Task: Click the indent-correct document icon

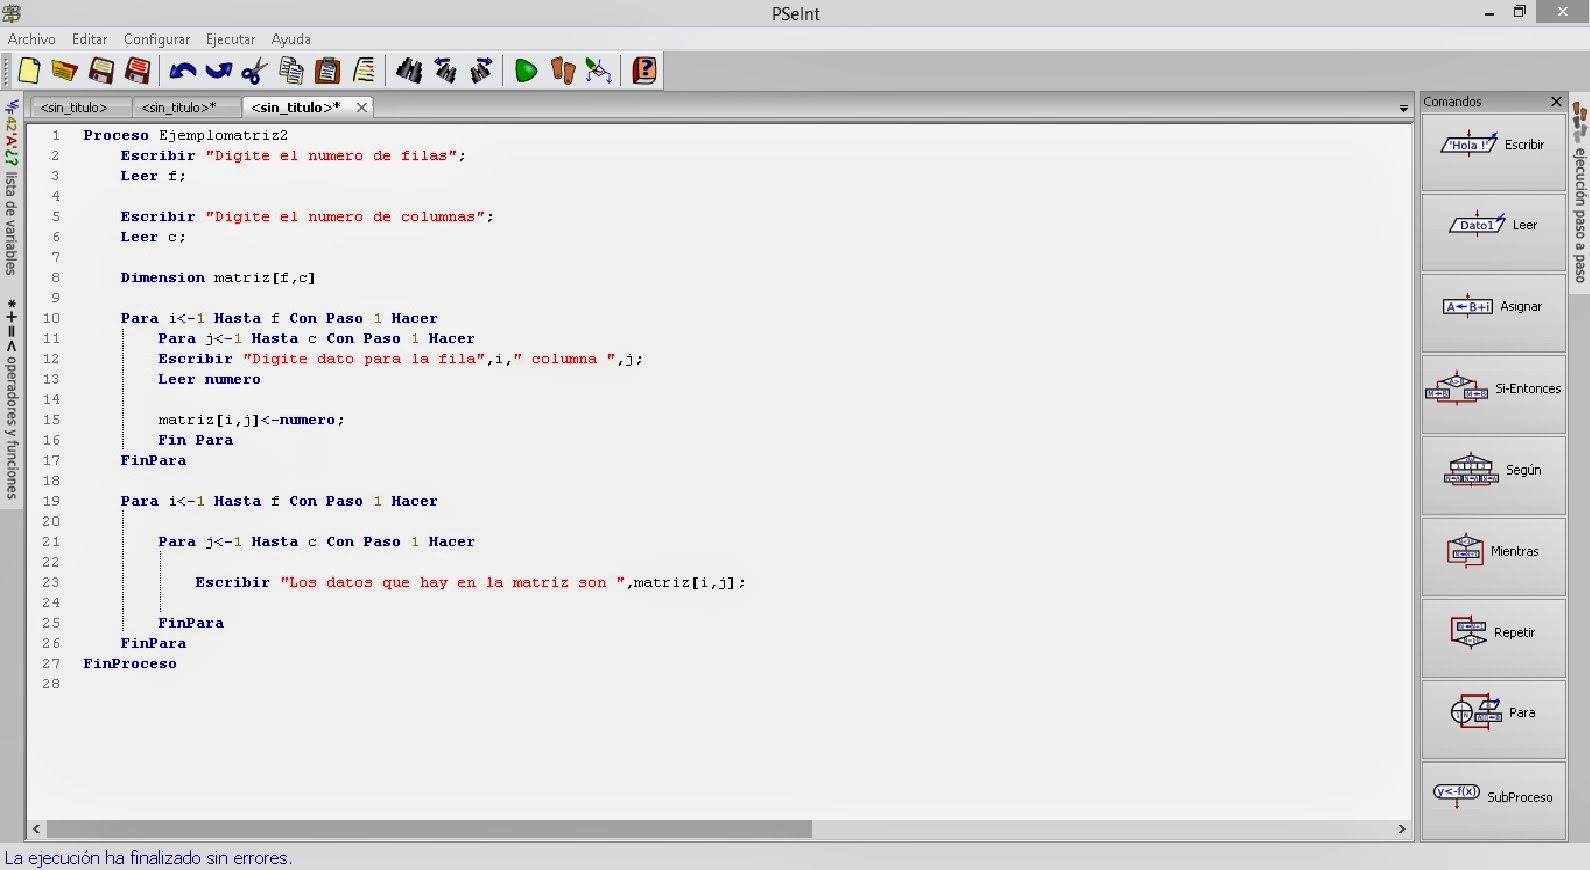Action: click(x=364, y=71)
